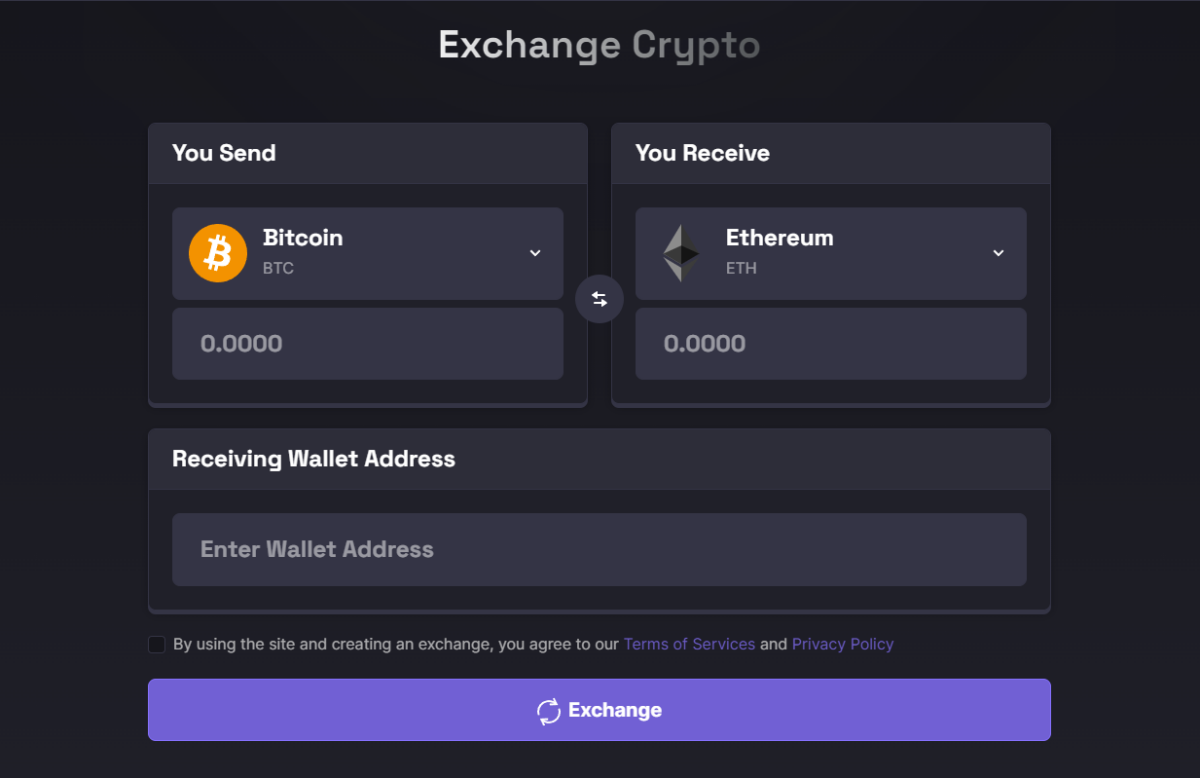Viewport: 1200px width, 778px height.
Task: Select the chevron next to Bitcoin
Action: pyautogui.click(x=535, y=253)
